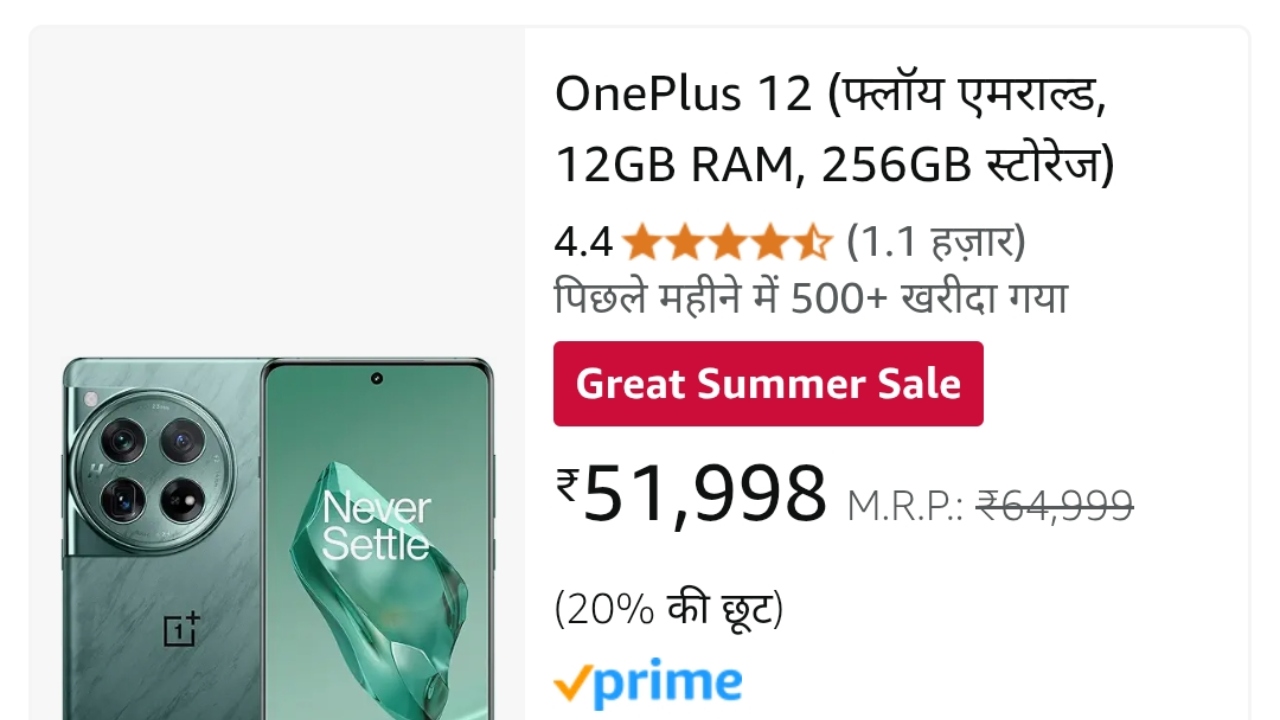Click the (20% की छूट) discount text
The image size is (1280, 720).
(669, 609)
